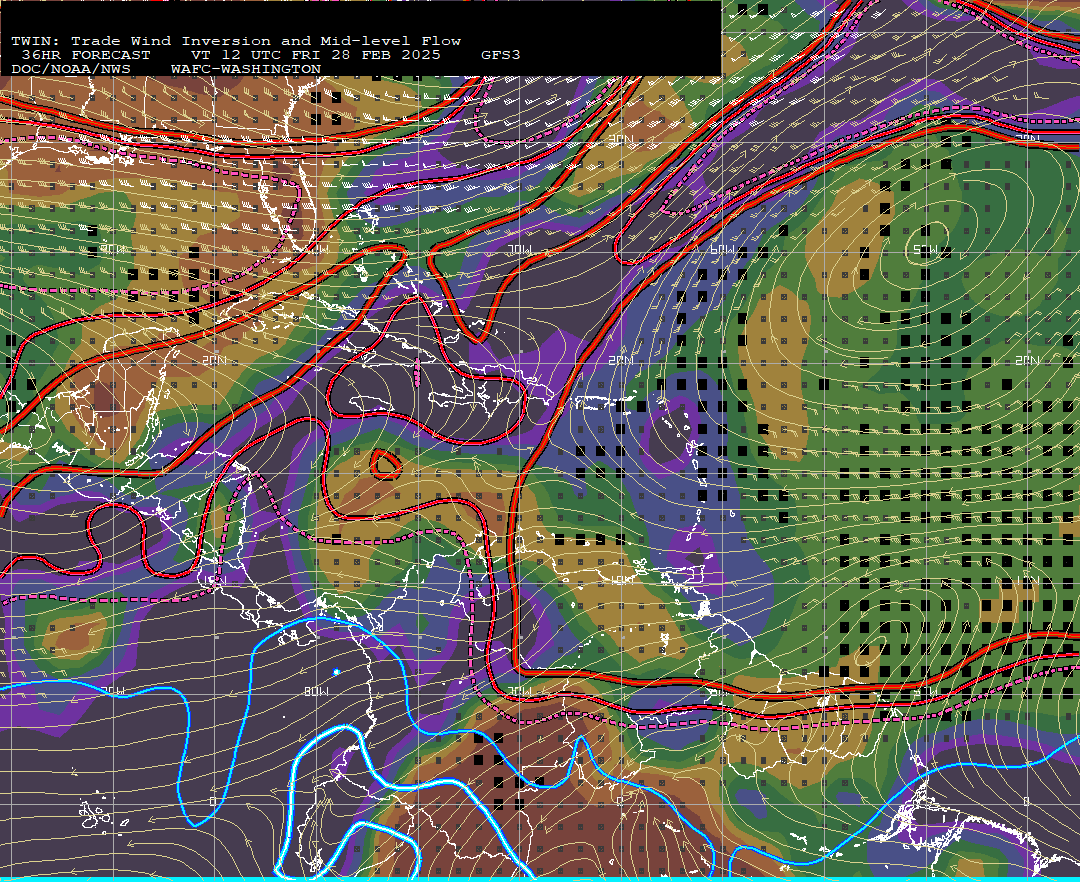Image resolution: width=1080 pixels, height=882 pixels.
Task: Click the 10N latitude label beside Costa Rica
Action: (214, 580)
